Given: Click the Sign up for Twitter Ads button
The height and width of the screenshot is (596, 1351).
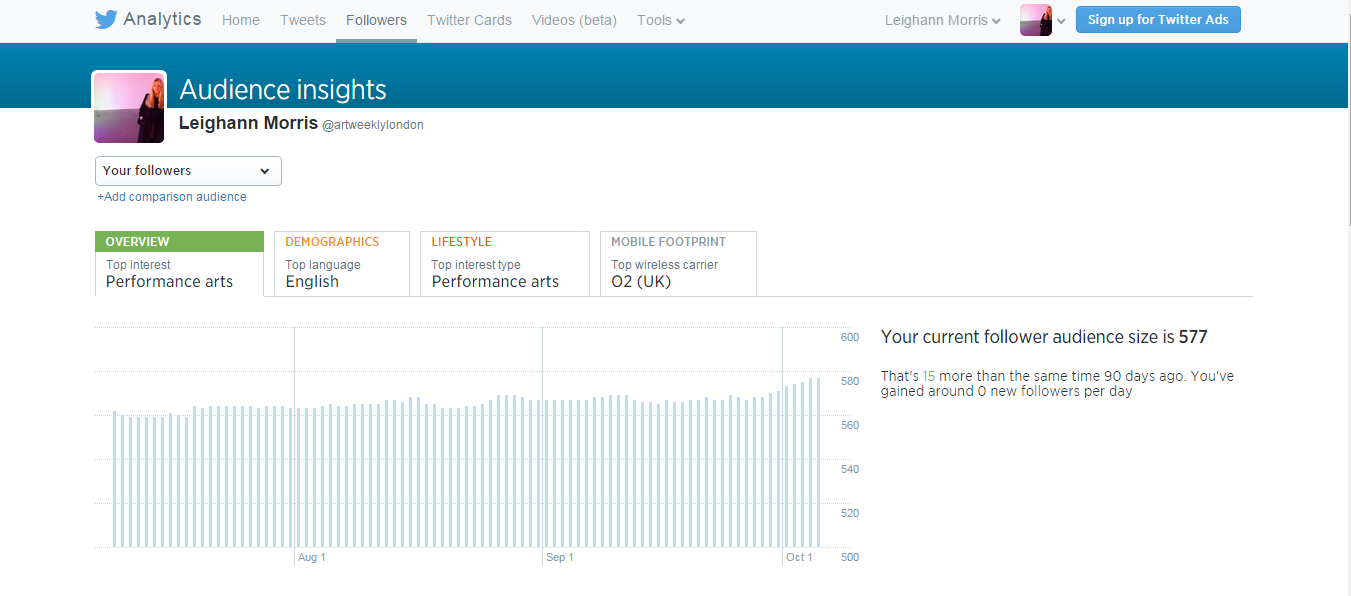Looking at the screenshot, I should pyautogui.click(x=1158, y=20).
